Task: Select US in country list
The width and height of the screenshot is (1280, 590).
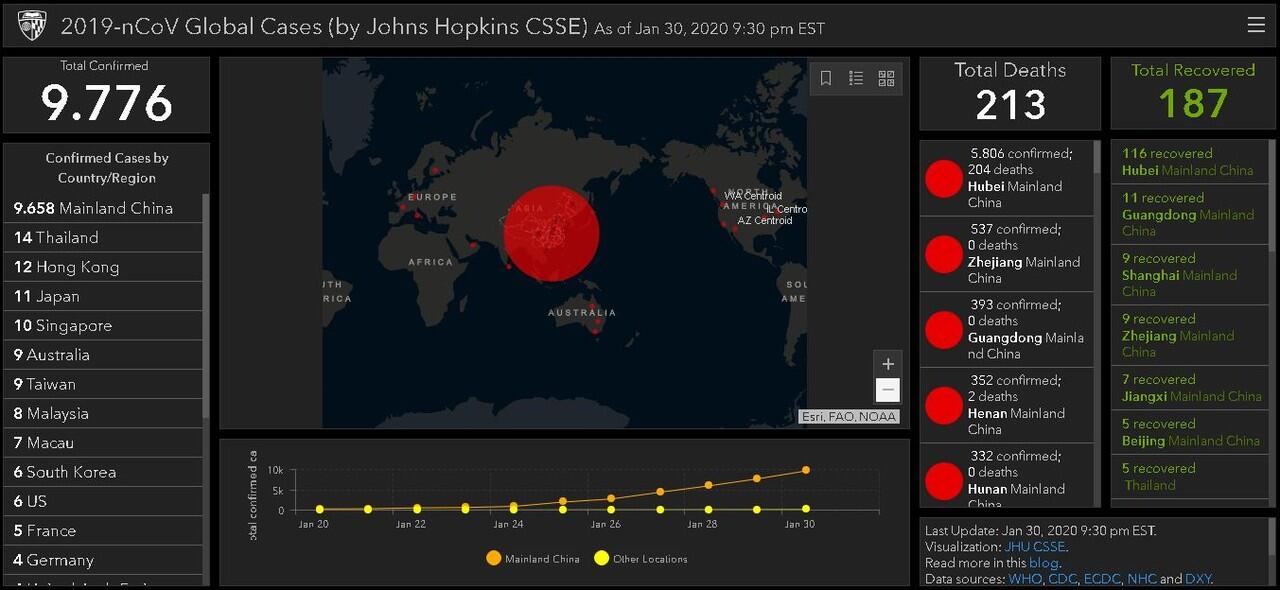Action: pyautogui.click(x=103, y=501)
